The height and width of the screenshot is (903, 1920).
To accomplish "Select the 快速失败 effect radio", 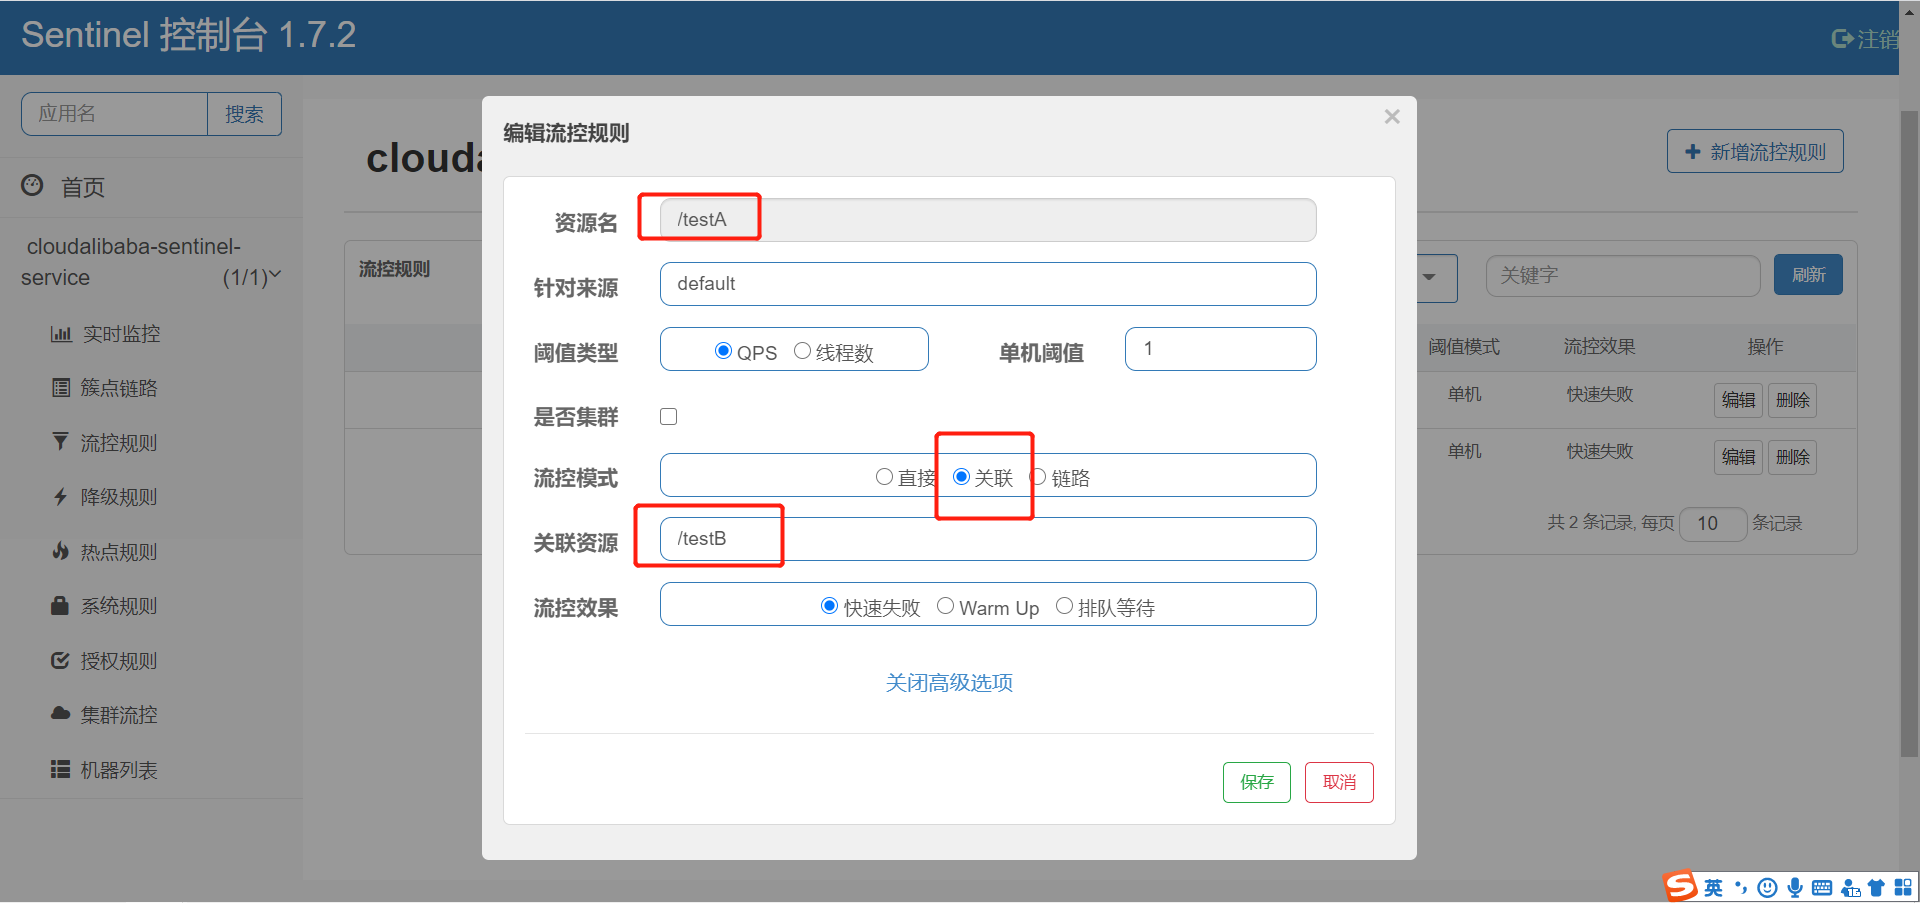I will point(829,606).
